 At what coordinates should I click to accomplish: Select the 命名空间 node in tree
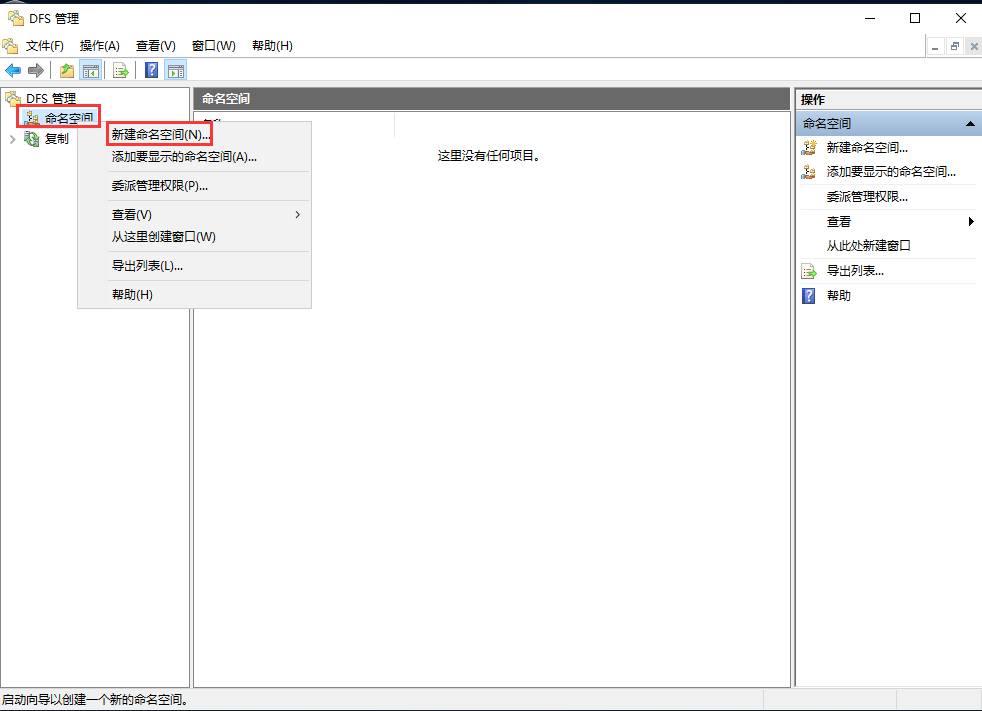pyautogui.click(x=69, y=118)
